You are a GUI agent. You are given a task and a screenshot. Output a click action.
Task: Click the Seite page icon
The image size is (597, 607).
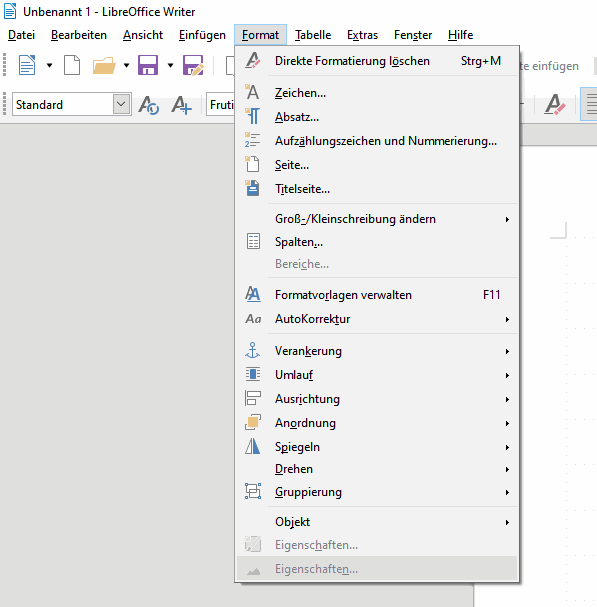coord(253,164)
